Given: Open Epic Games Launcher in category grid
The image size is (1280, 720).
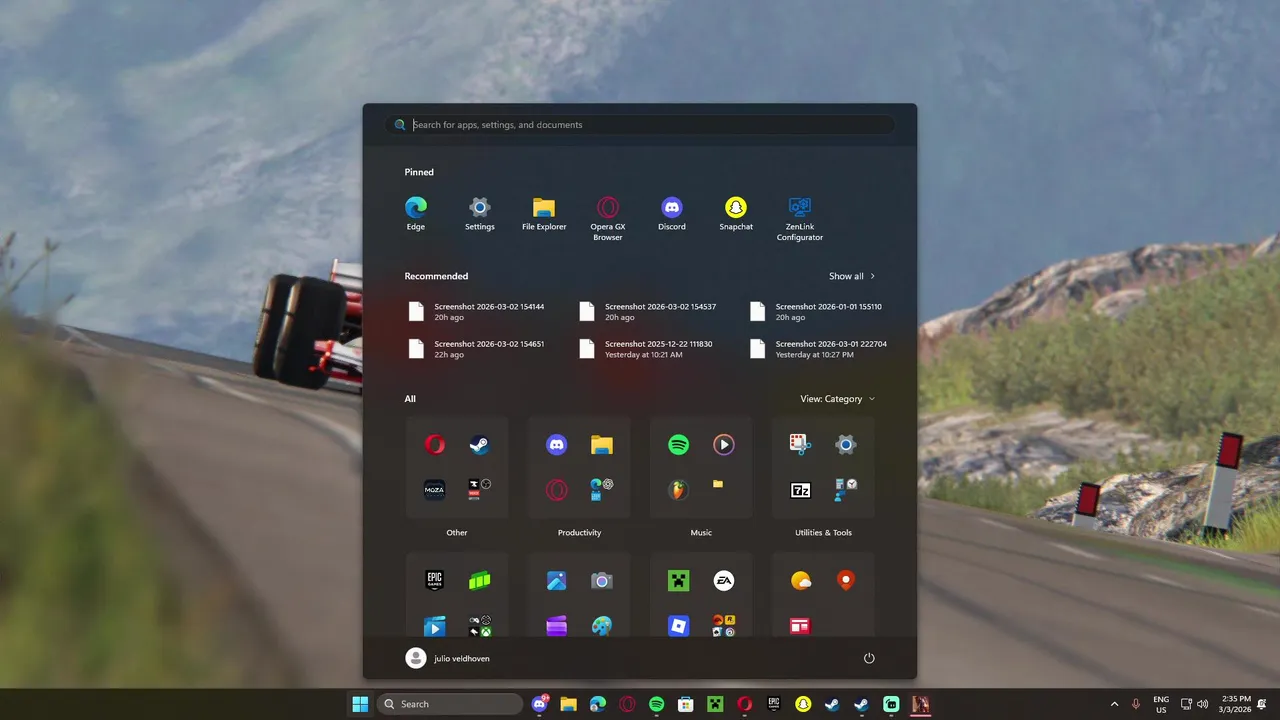Looking at the screenshot, I should coord(435,581).
